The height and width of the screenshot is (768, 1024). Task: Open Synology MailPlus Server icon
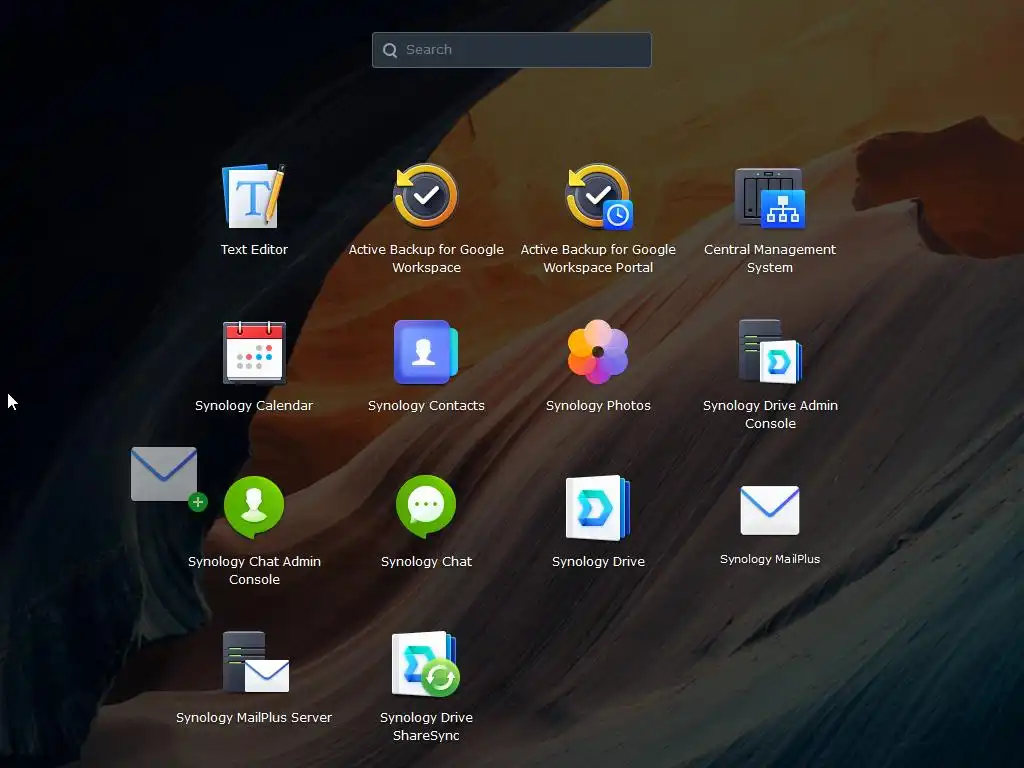255,662
